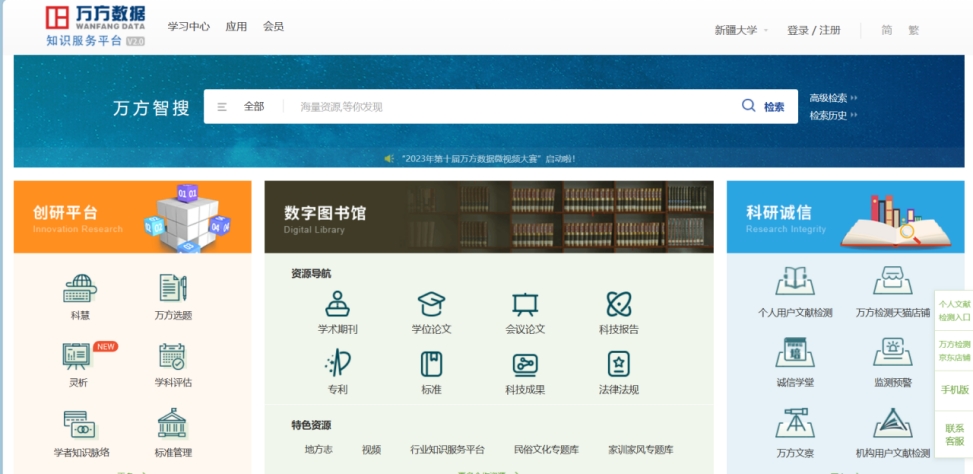Image resolution: width=973 pixels, height=474 pixels.
Task: Expand the 新疆大学 institution dropdown
Action: click(742, 30)
